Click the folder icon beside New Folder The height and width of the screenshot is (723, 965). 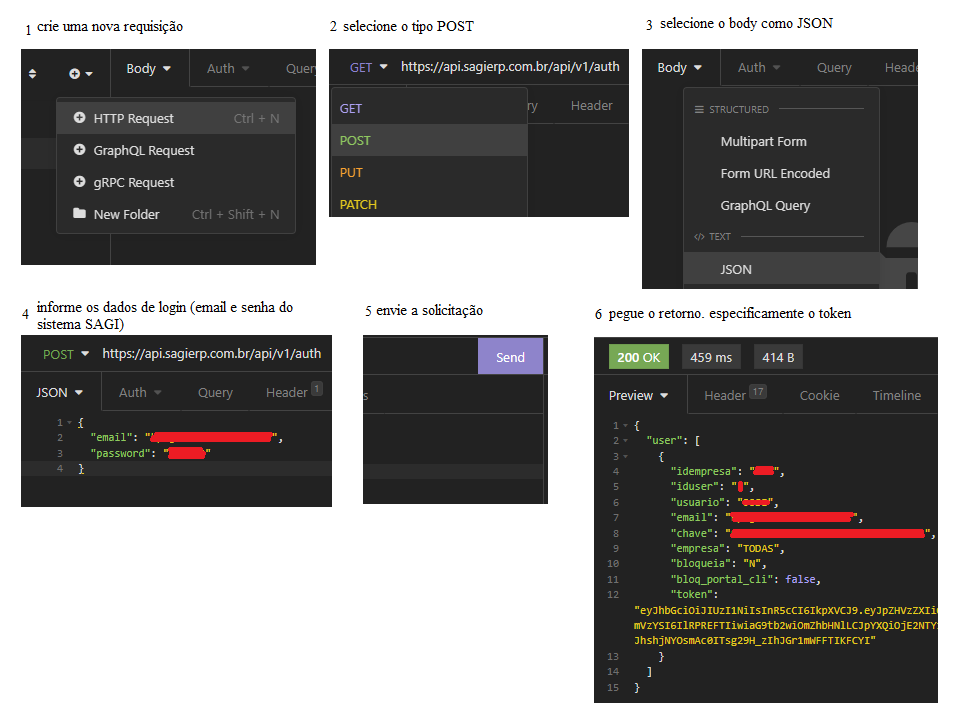[79, 214]
